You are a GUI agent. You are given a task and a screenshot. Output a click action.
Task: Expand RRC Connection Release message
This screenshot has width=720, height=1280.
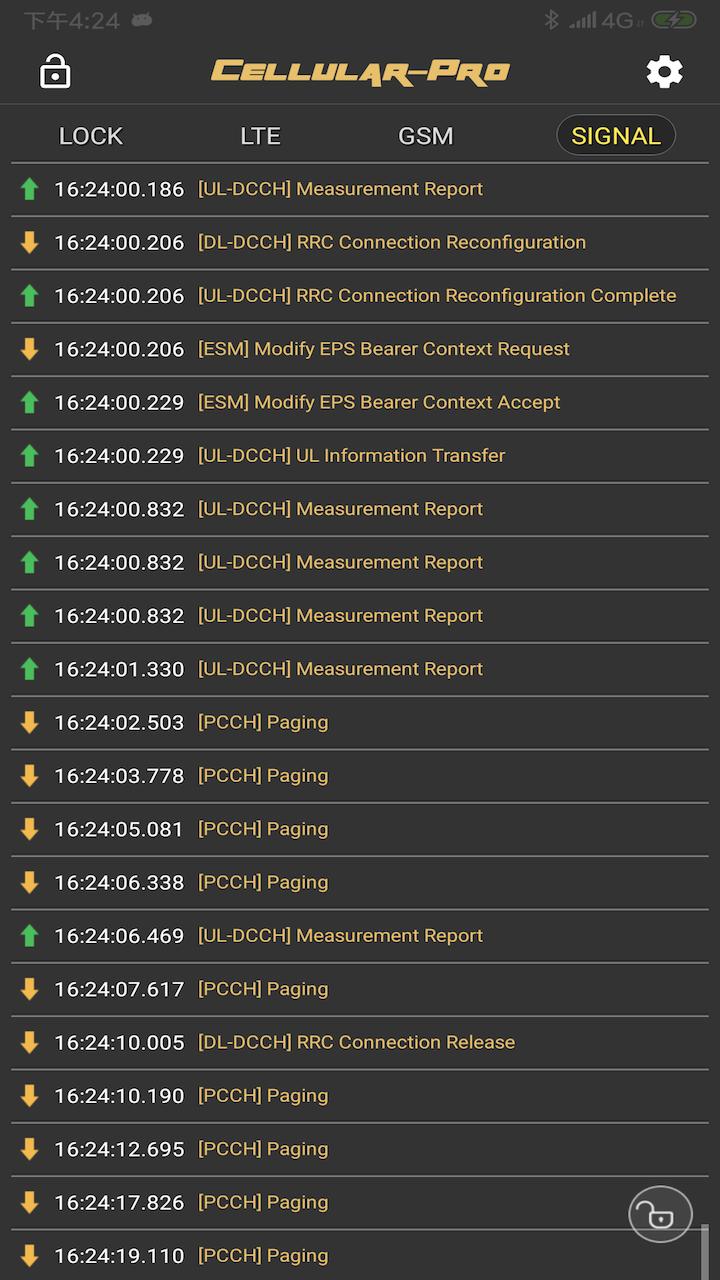[x=356, y=1042]
